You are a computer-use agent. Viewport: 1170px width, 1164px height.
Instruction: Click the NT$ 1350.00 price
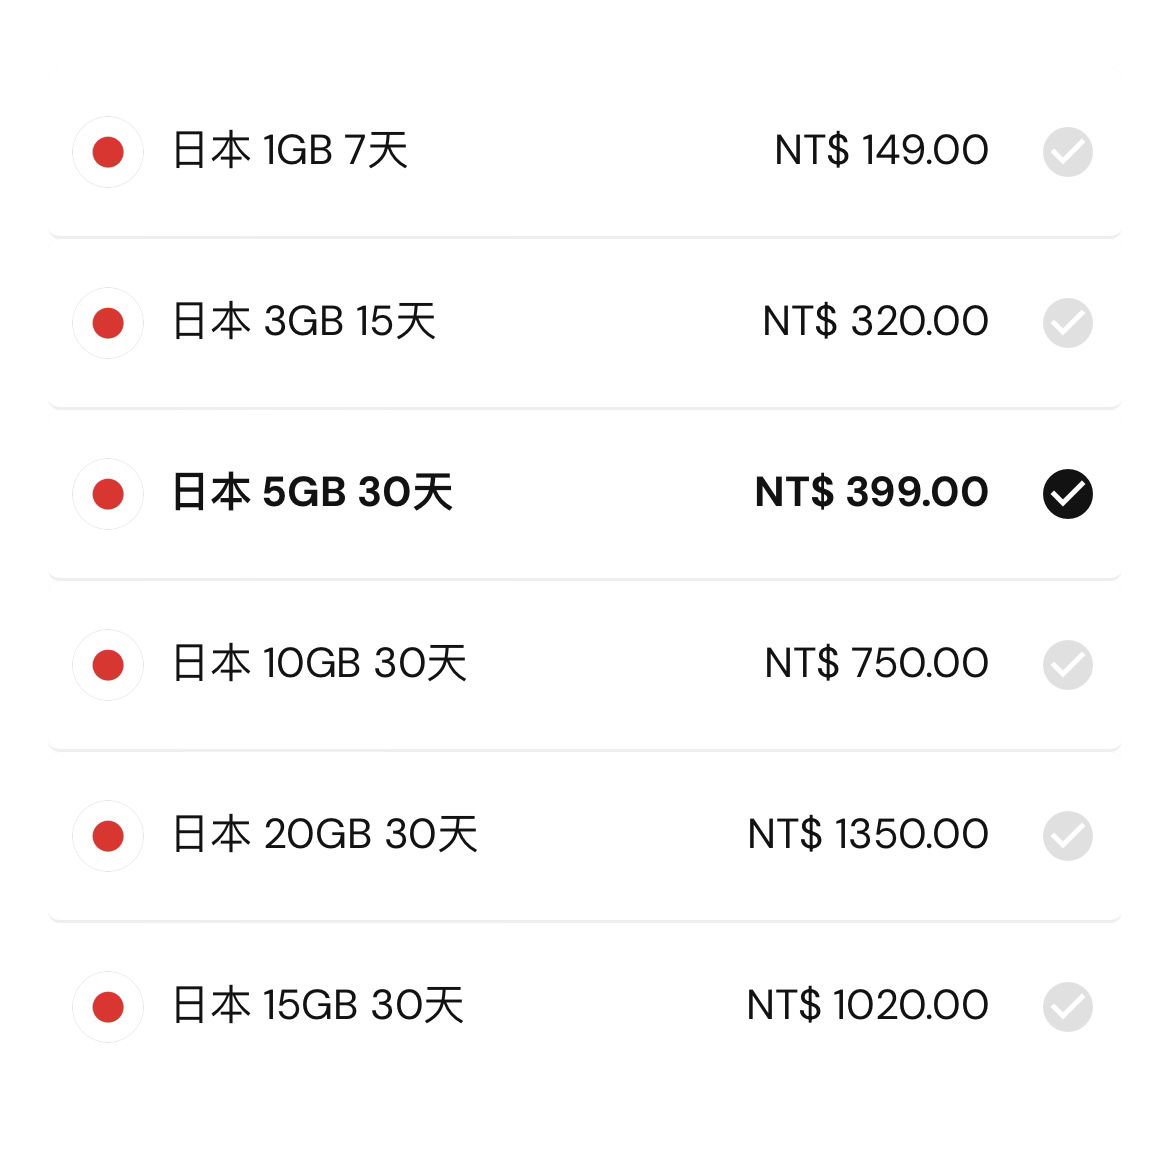(868, 835)
